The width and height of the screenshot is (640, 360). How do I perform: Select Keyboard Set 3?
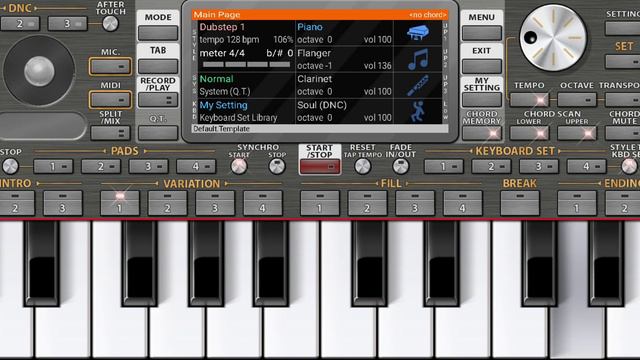(539, 167)
